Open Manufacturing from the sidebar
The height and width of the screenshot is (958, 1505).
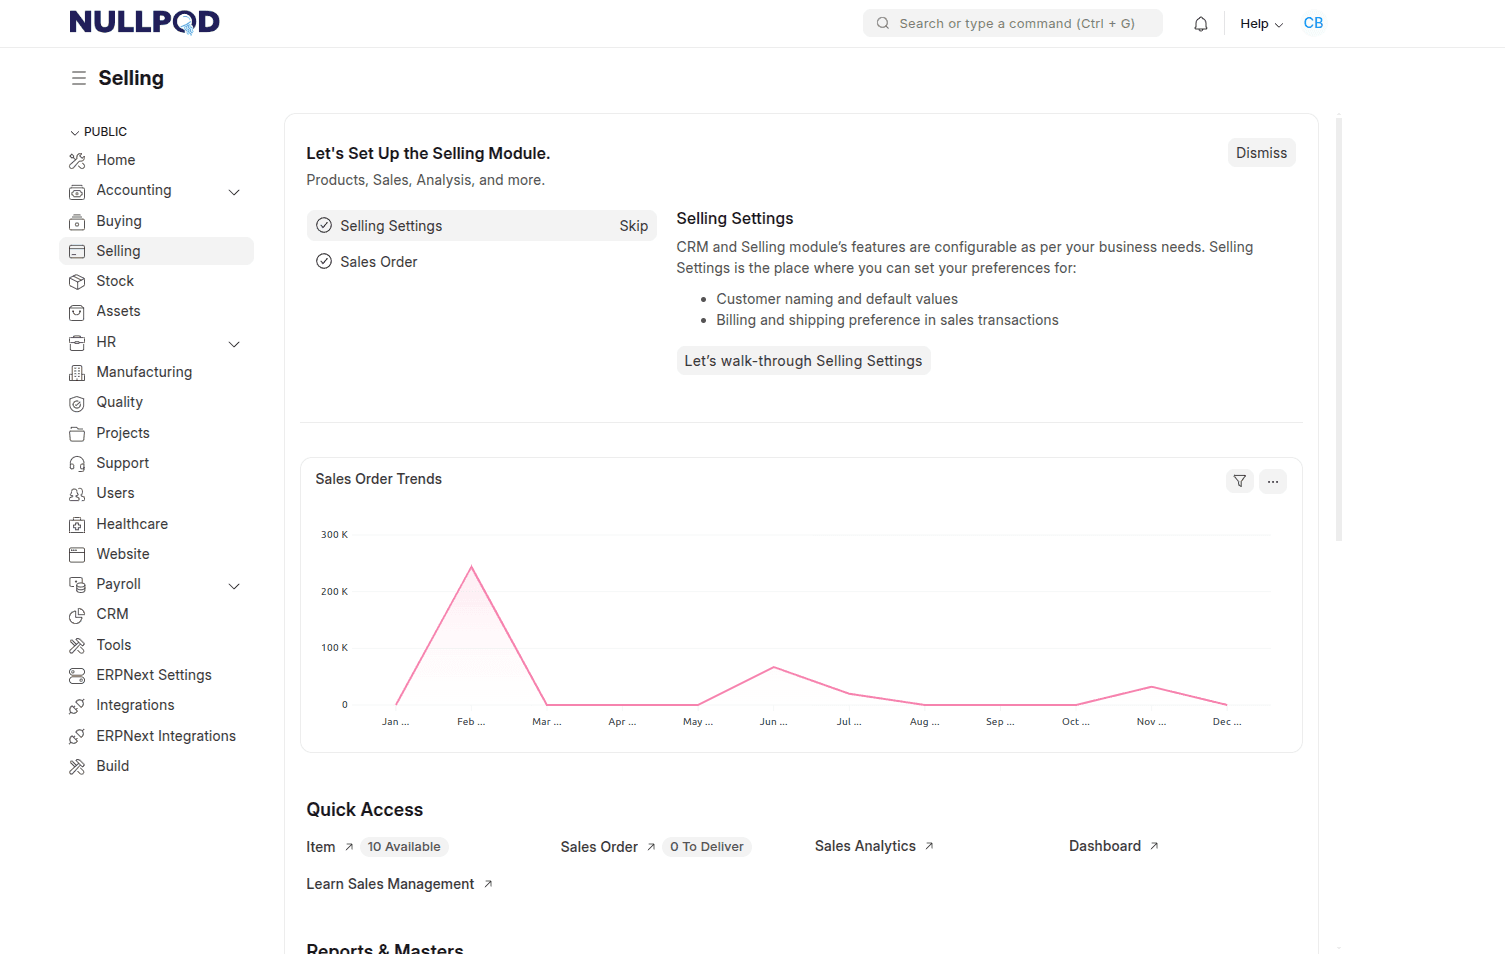pos(144,372)
